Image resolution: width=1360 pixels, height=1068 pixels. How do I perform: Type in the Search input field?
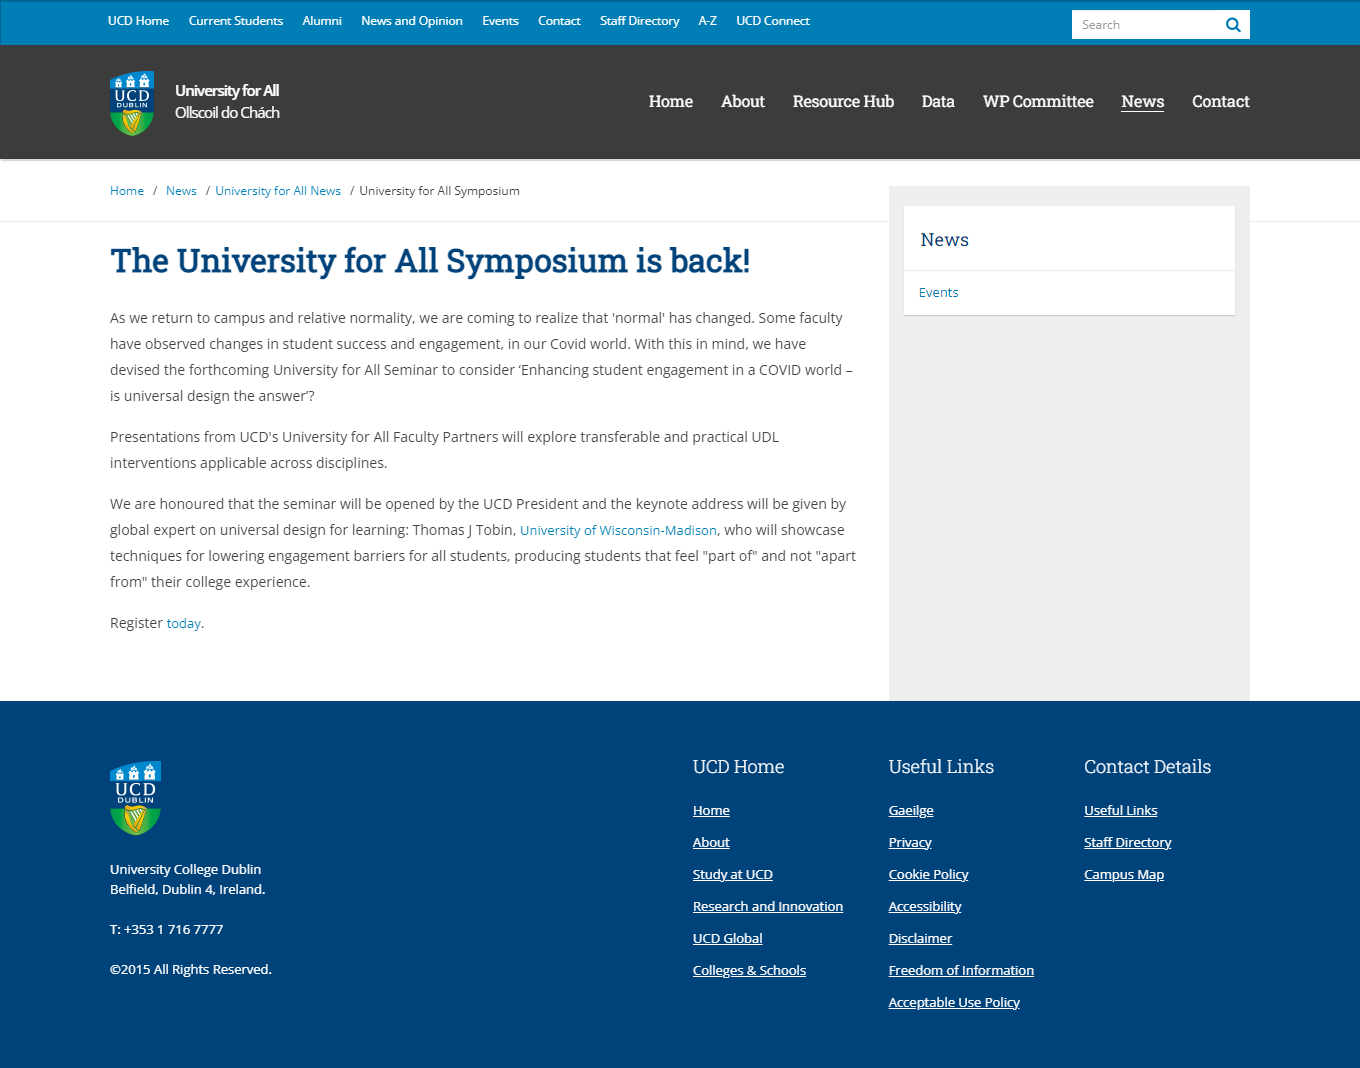(x=1145, y=25)
